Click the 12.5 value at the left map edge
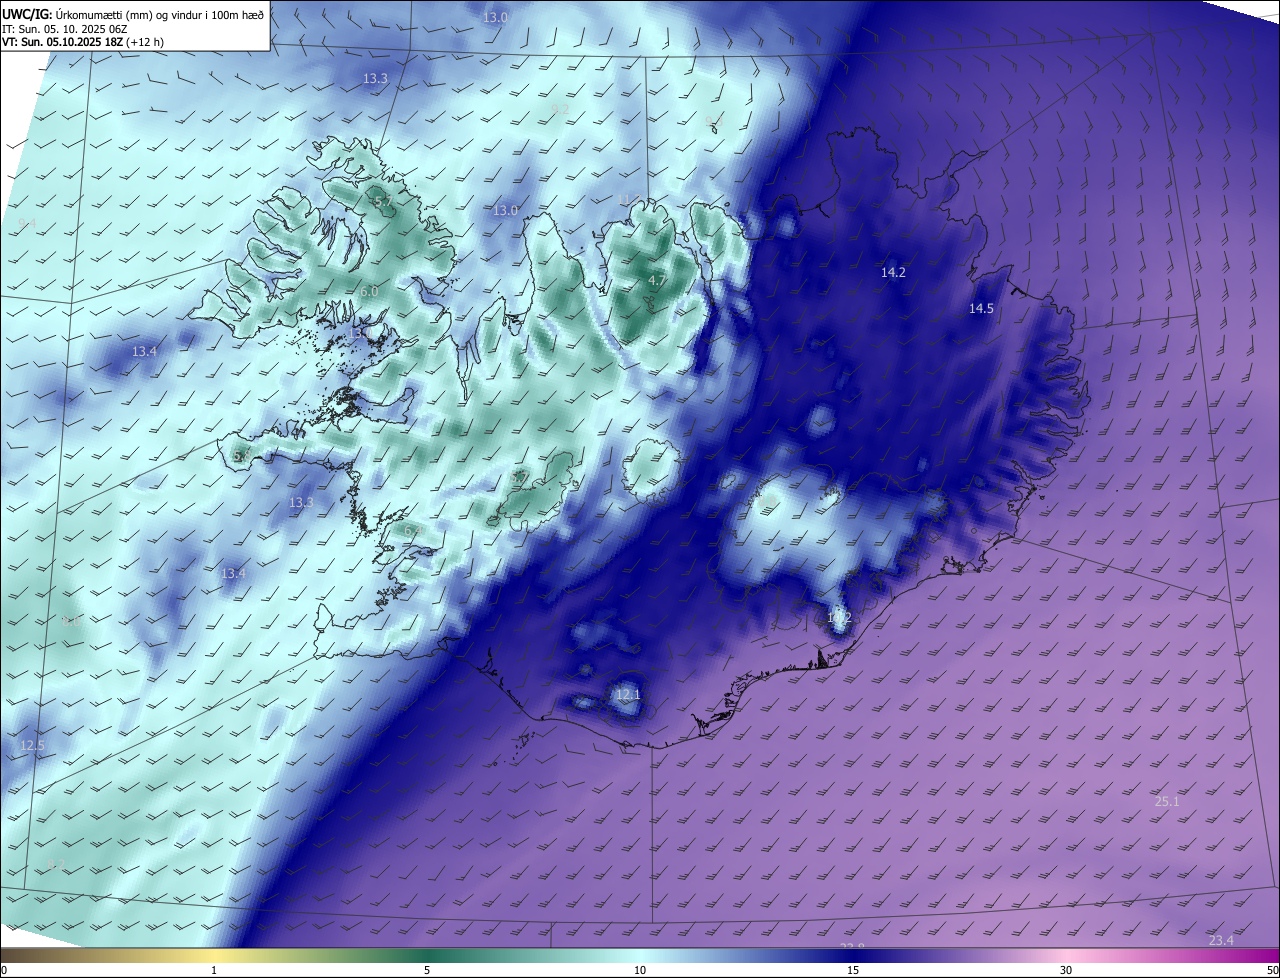Image resolution: width=1280 pixels, height=978 pixels. [x=33, y=746]
